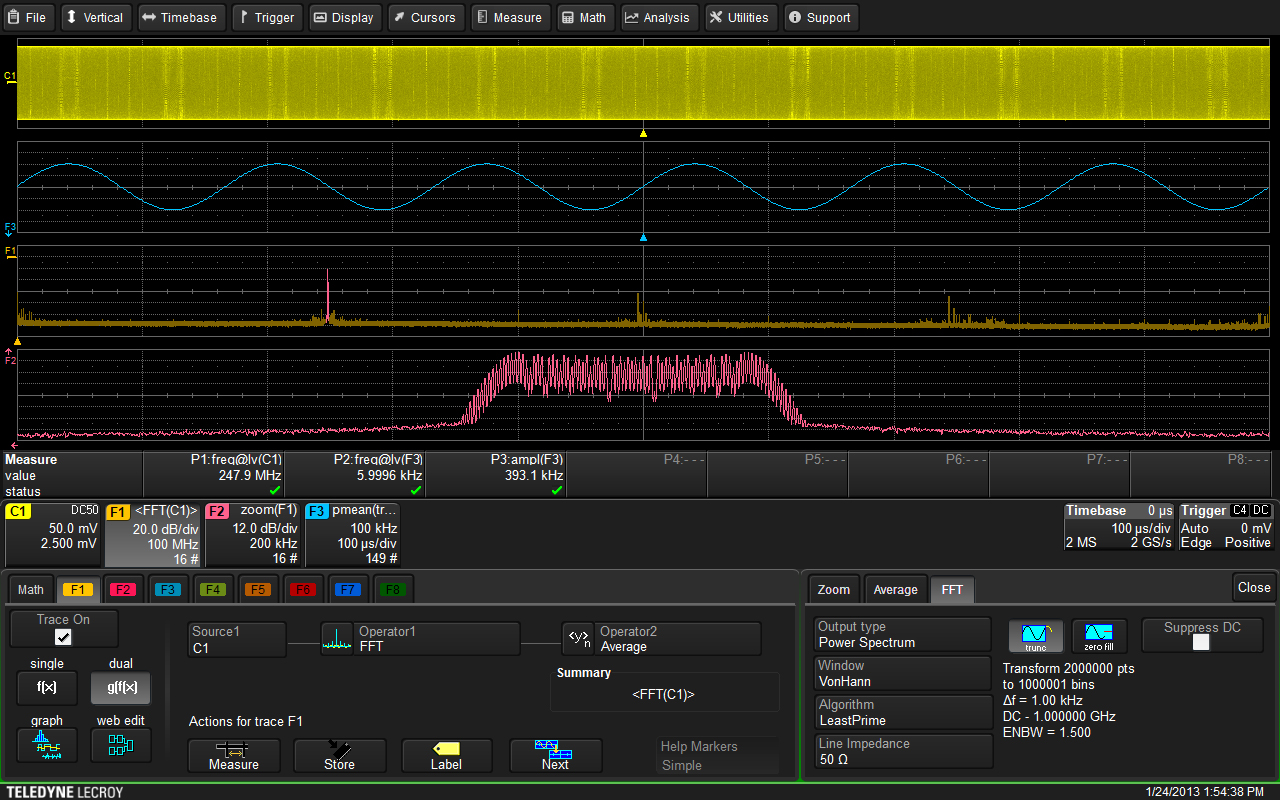Click the single f(x) function icon
Image resolution: width=1280 pixels, height=800 pixels.
(x=46, y=687)
